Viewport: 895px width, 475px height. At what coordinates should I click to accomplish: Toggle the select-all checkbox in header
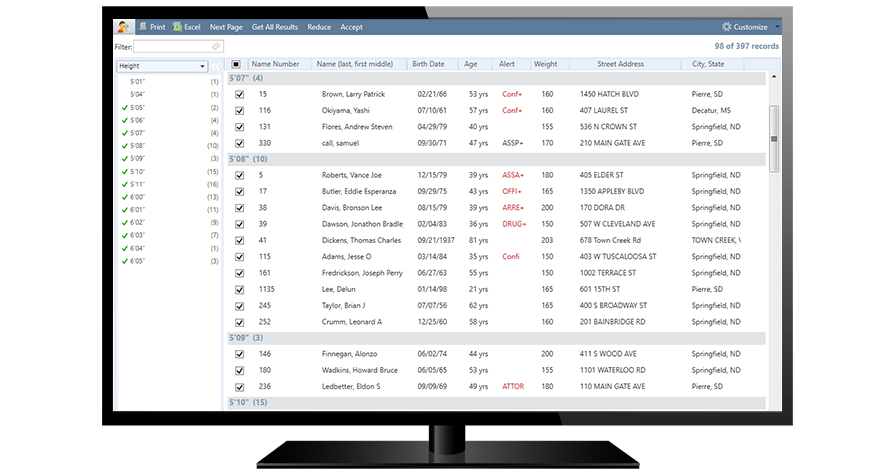[237, 65]
